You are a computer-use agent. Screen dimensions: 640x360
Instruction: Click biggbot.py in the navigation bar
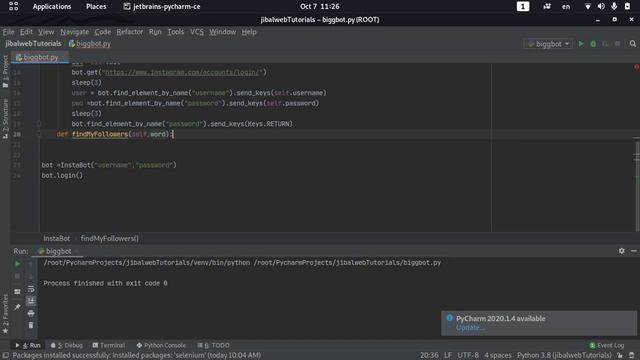click(90, 44)
